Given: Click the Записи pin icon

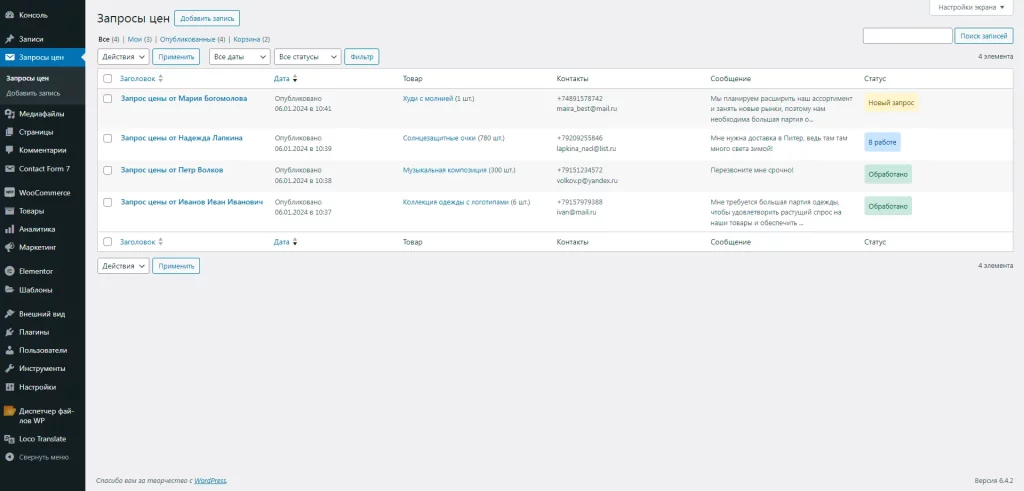Looking at the screenshot, I should 10,39.
